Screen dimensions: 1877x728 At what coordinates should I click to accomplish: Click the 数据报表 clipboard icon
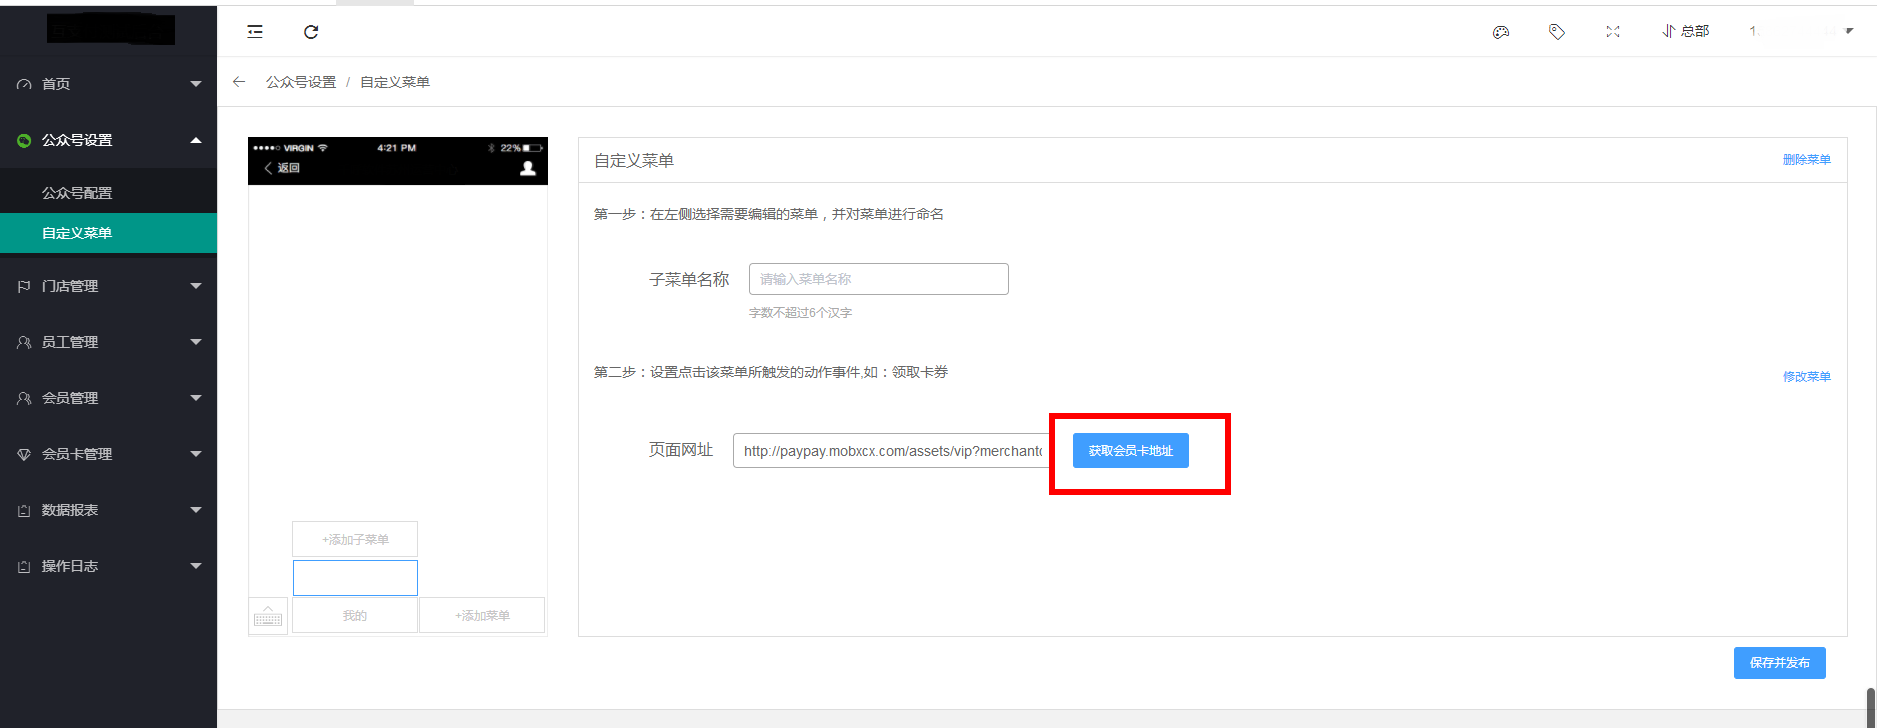click(24, 511)
